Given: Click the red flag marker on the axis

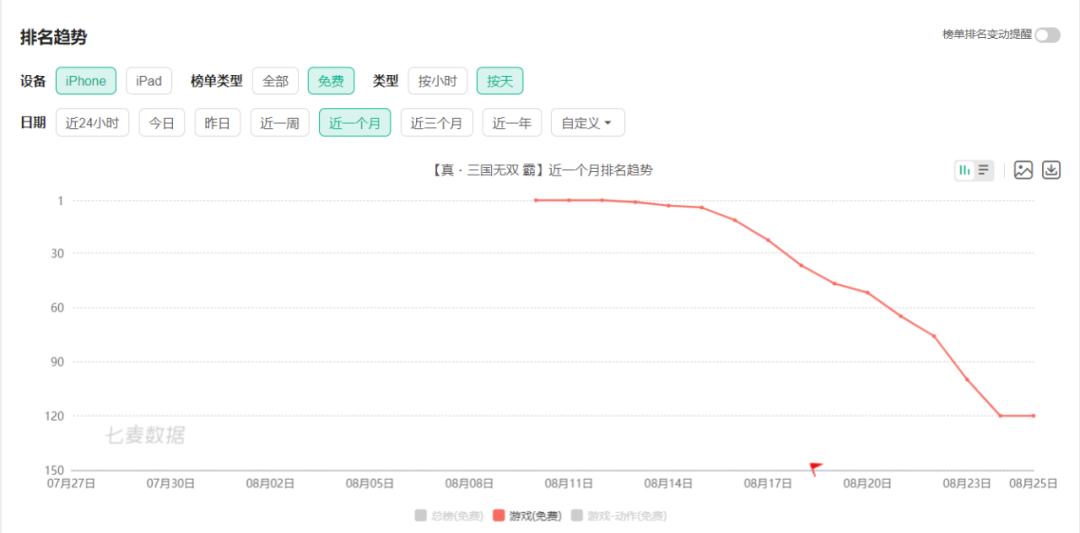Looking at the screenshot, I should [815, 467].
